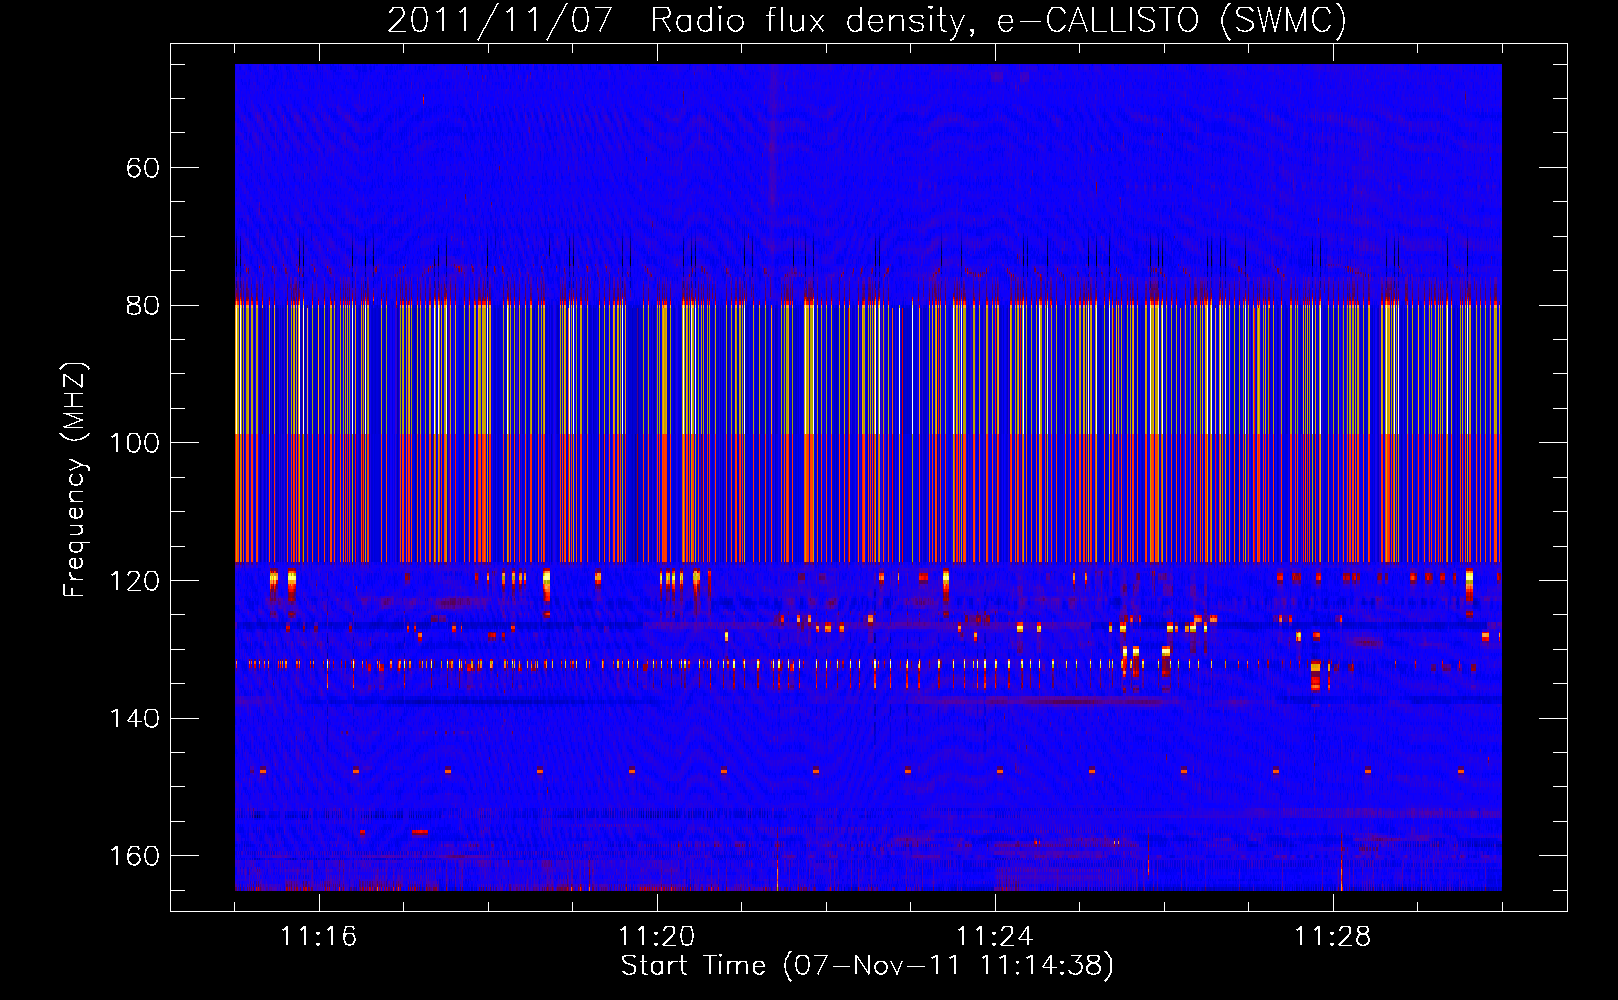Click the 80 frequency tick label
Viewport: 1618px width, 1000px height.
point(143,306)
